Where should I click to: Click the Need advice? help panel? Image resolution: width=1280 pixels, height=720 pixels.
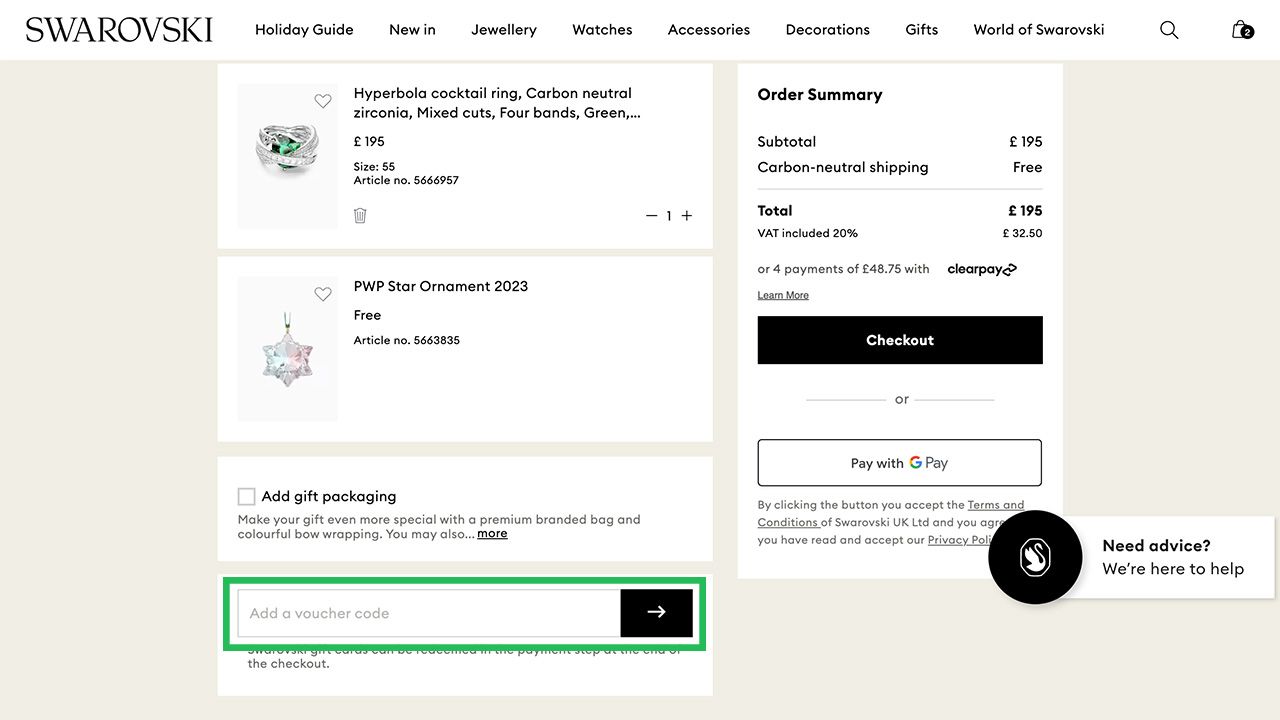(1173, 557)
